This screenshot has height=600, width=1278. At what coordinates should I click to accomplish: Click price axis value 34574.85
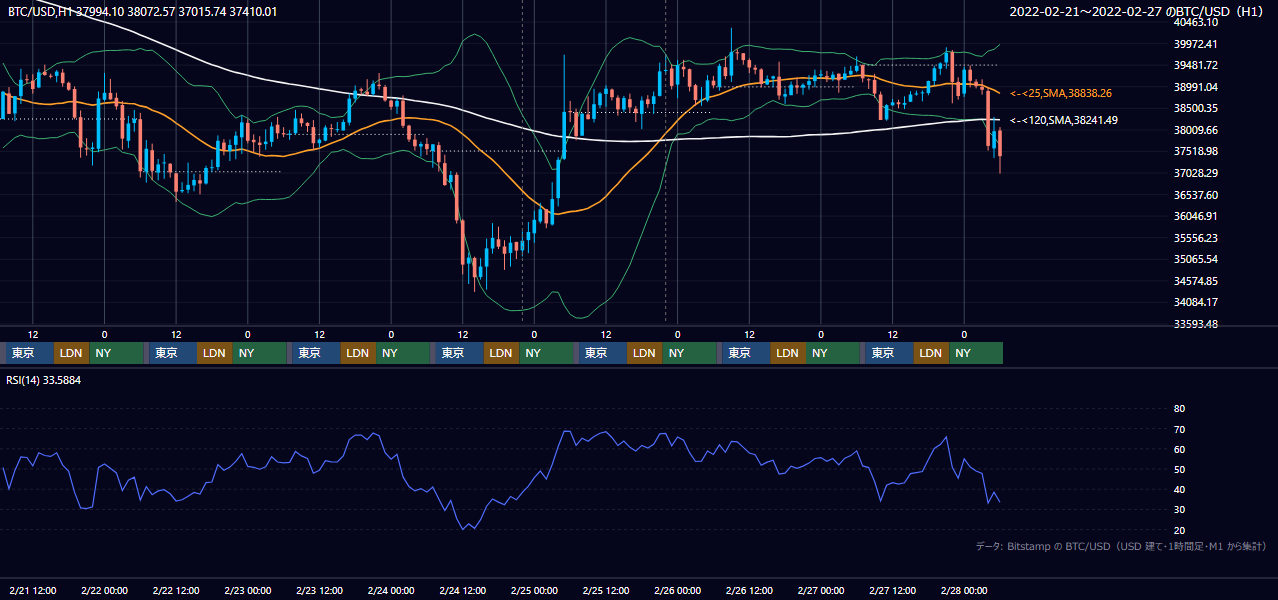click(1195, 281)
